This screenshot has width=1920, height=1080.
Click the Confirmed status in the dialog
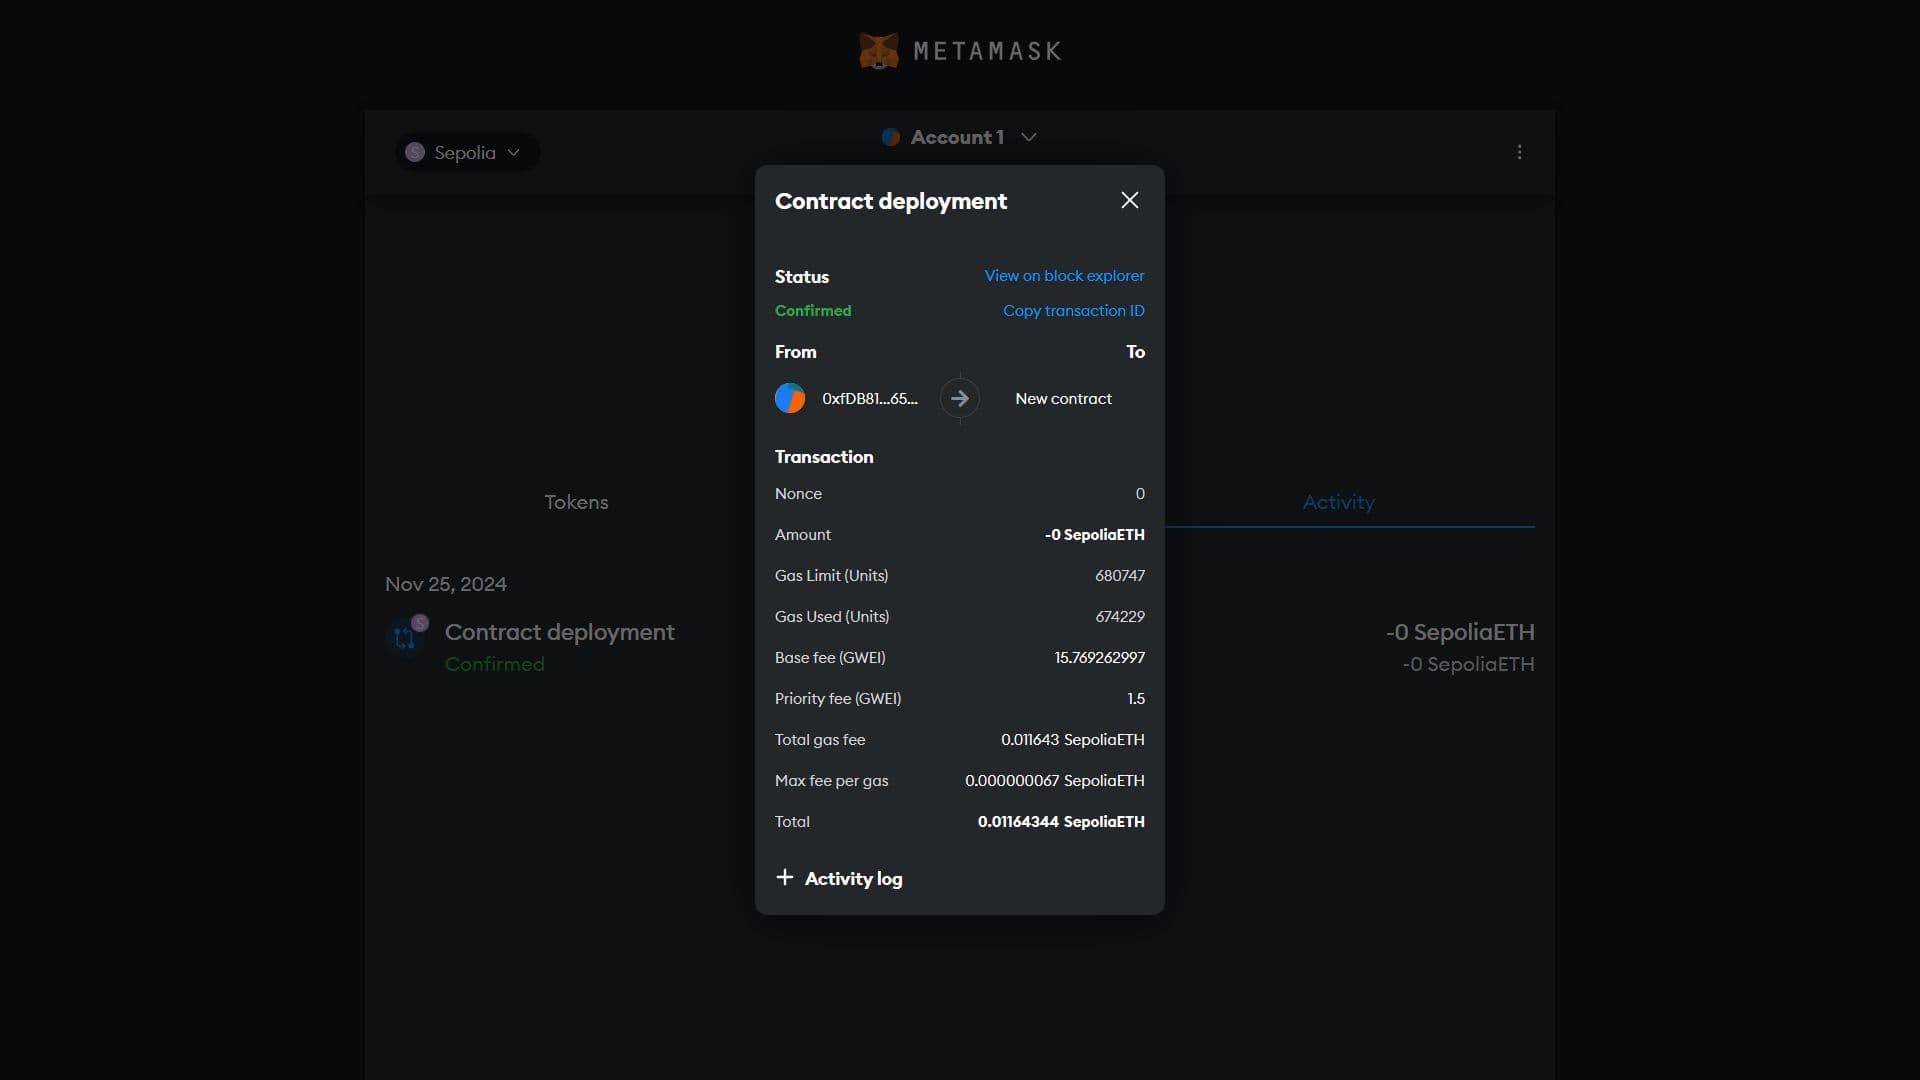click(x=813, y=311)
